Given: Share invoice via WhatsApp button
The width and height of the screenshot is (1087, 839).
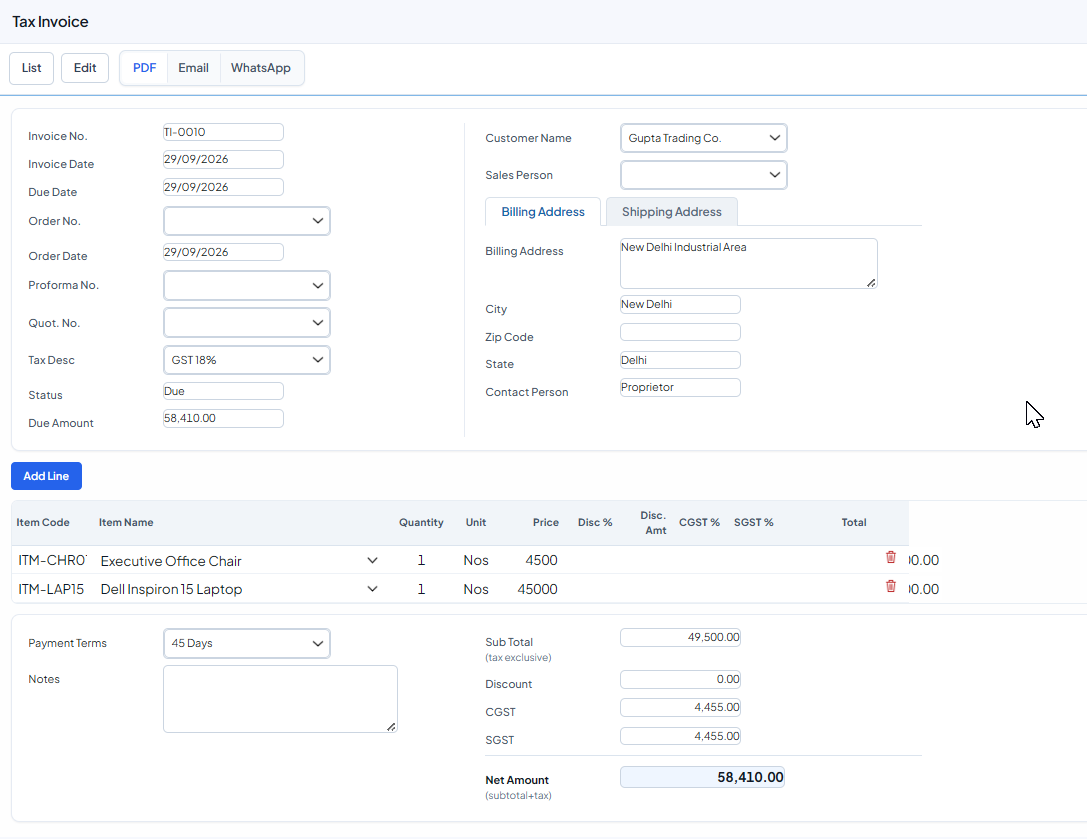Looking at the screenshot, I should click(x=261, y=68).
